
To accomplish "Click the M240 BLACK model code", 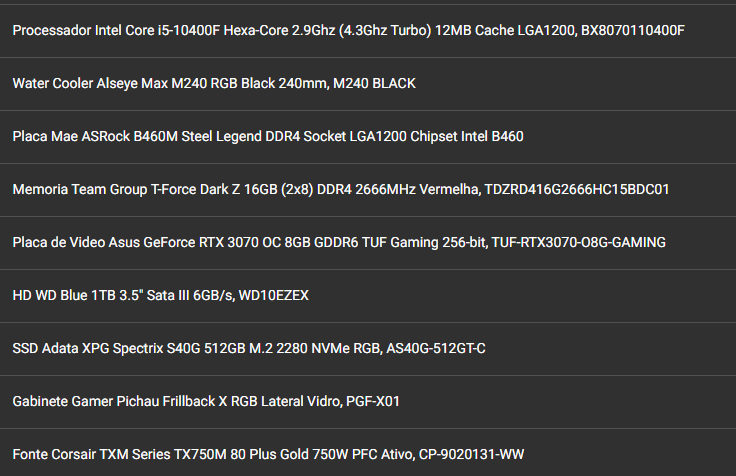I will pyautogui.click(x=374, y=84).
